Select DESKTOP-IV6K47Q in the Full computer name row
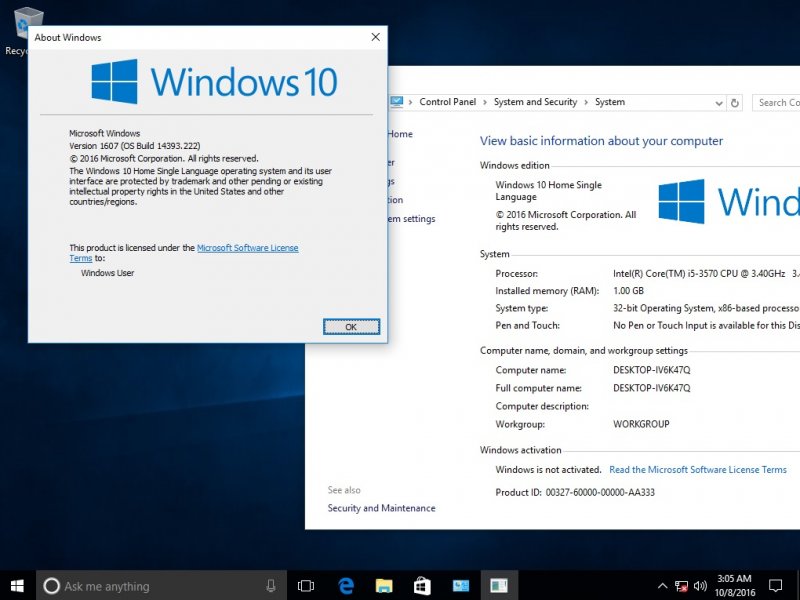This screenshot has height=600, width=800. [652, 388]
